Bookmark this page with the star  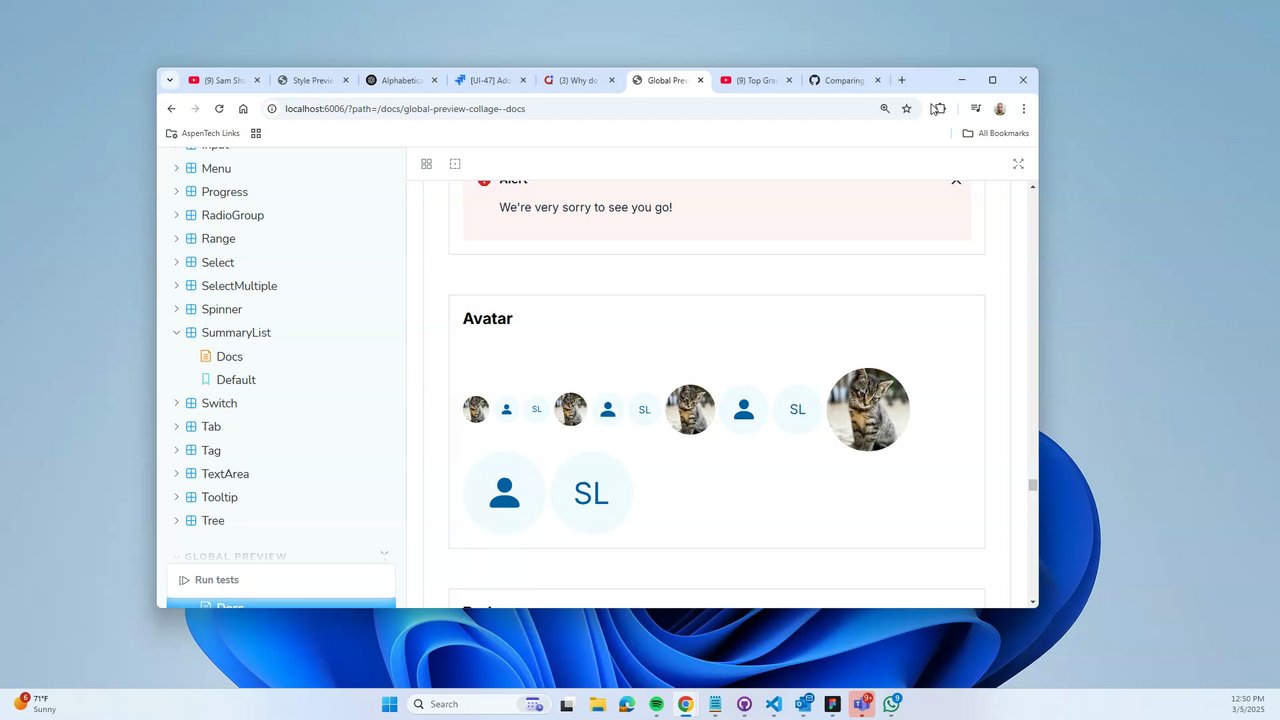point(907,109)
